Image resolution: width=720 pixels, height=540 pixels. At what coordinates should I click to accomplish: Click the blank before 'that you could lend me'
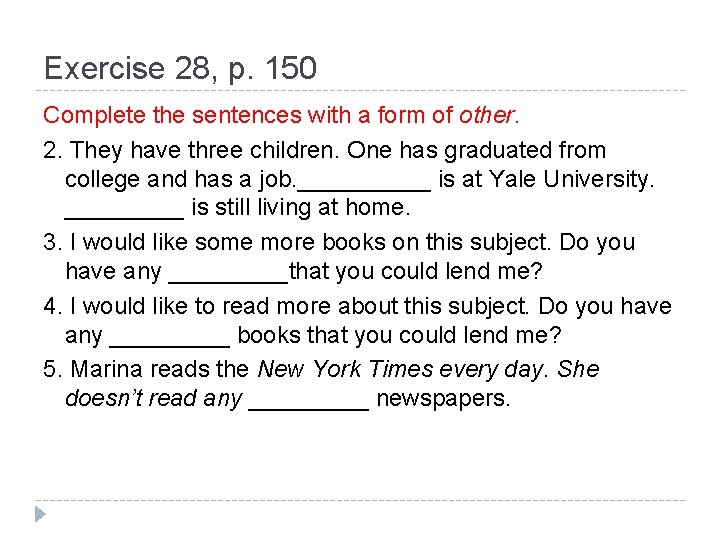(228, 275)
